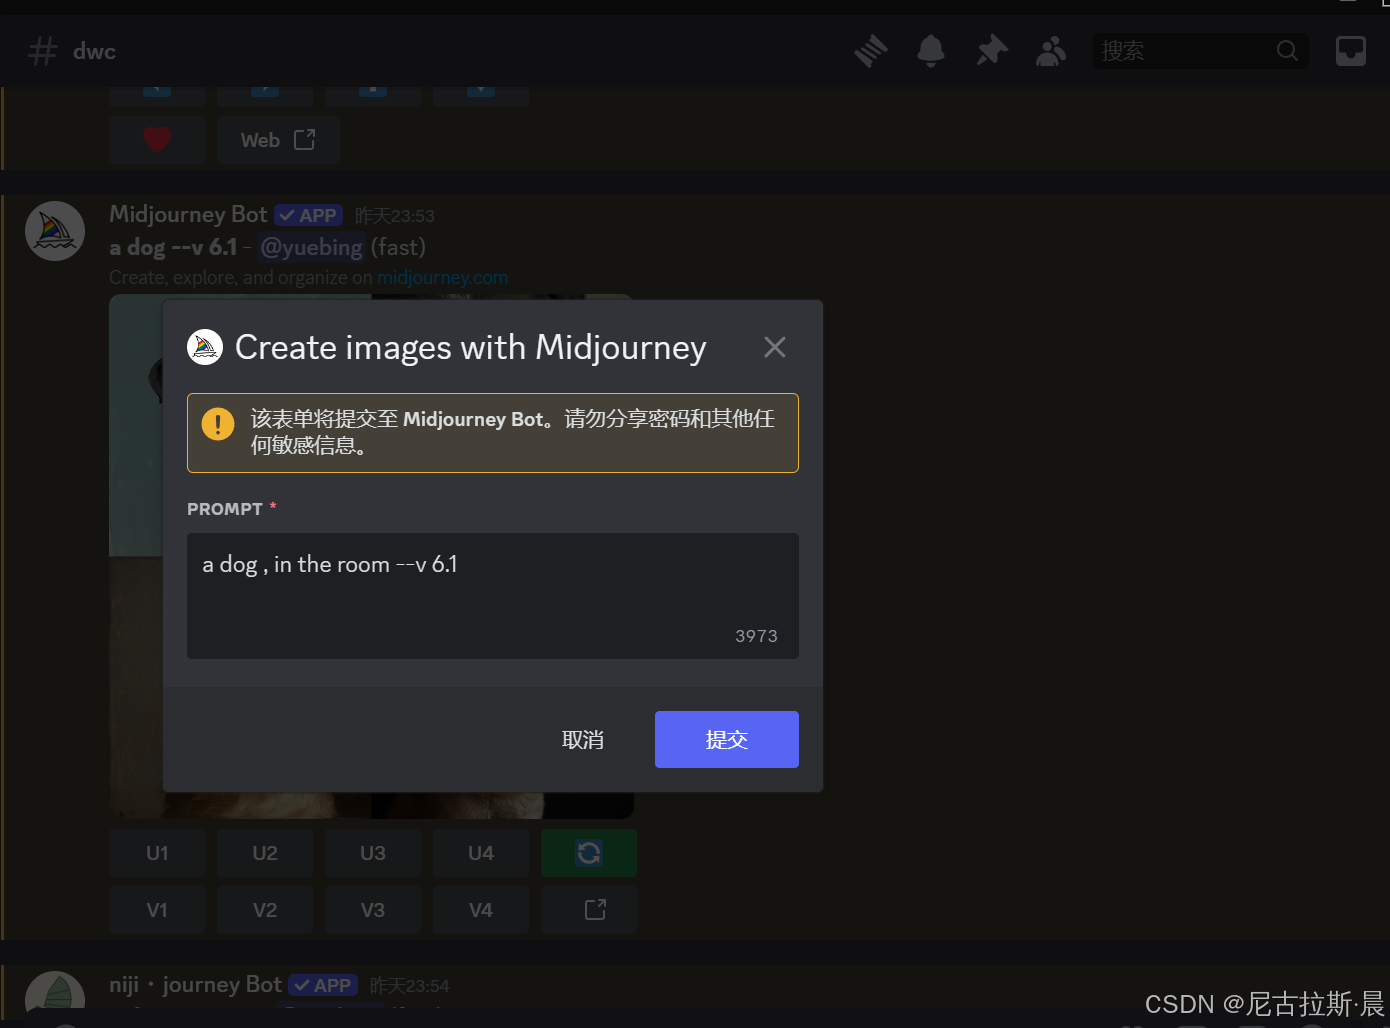
Task: Open notification settings bell icon
Action: coord(931,51)
